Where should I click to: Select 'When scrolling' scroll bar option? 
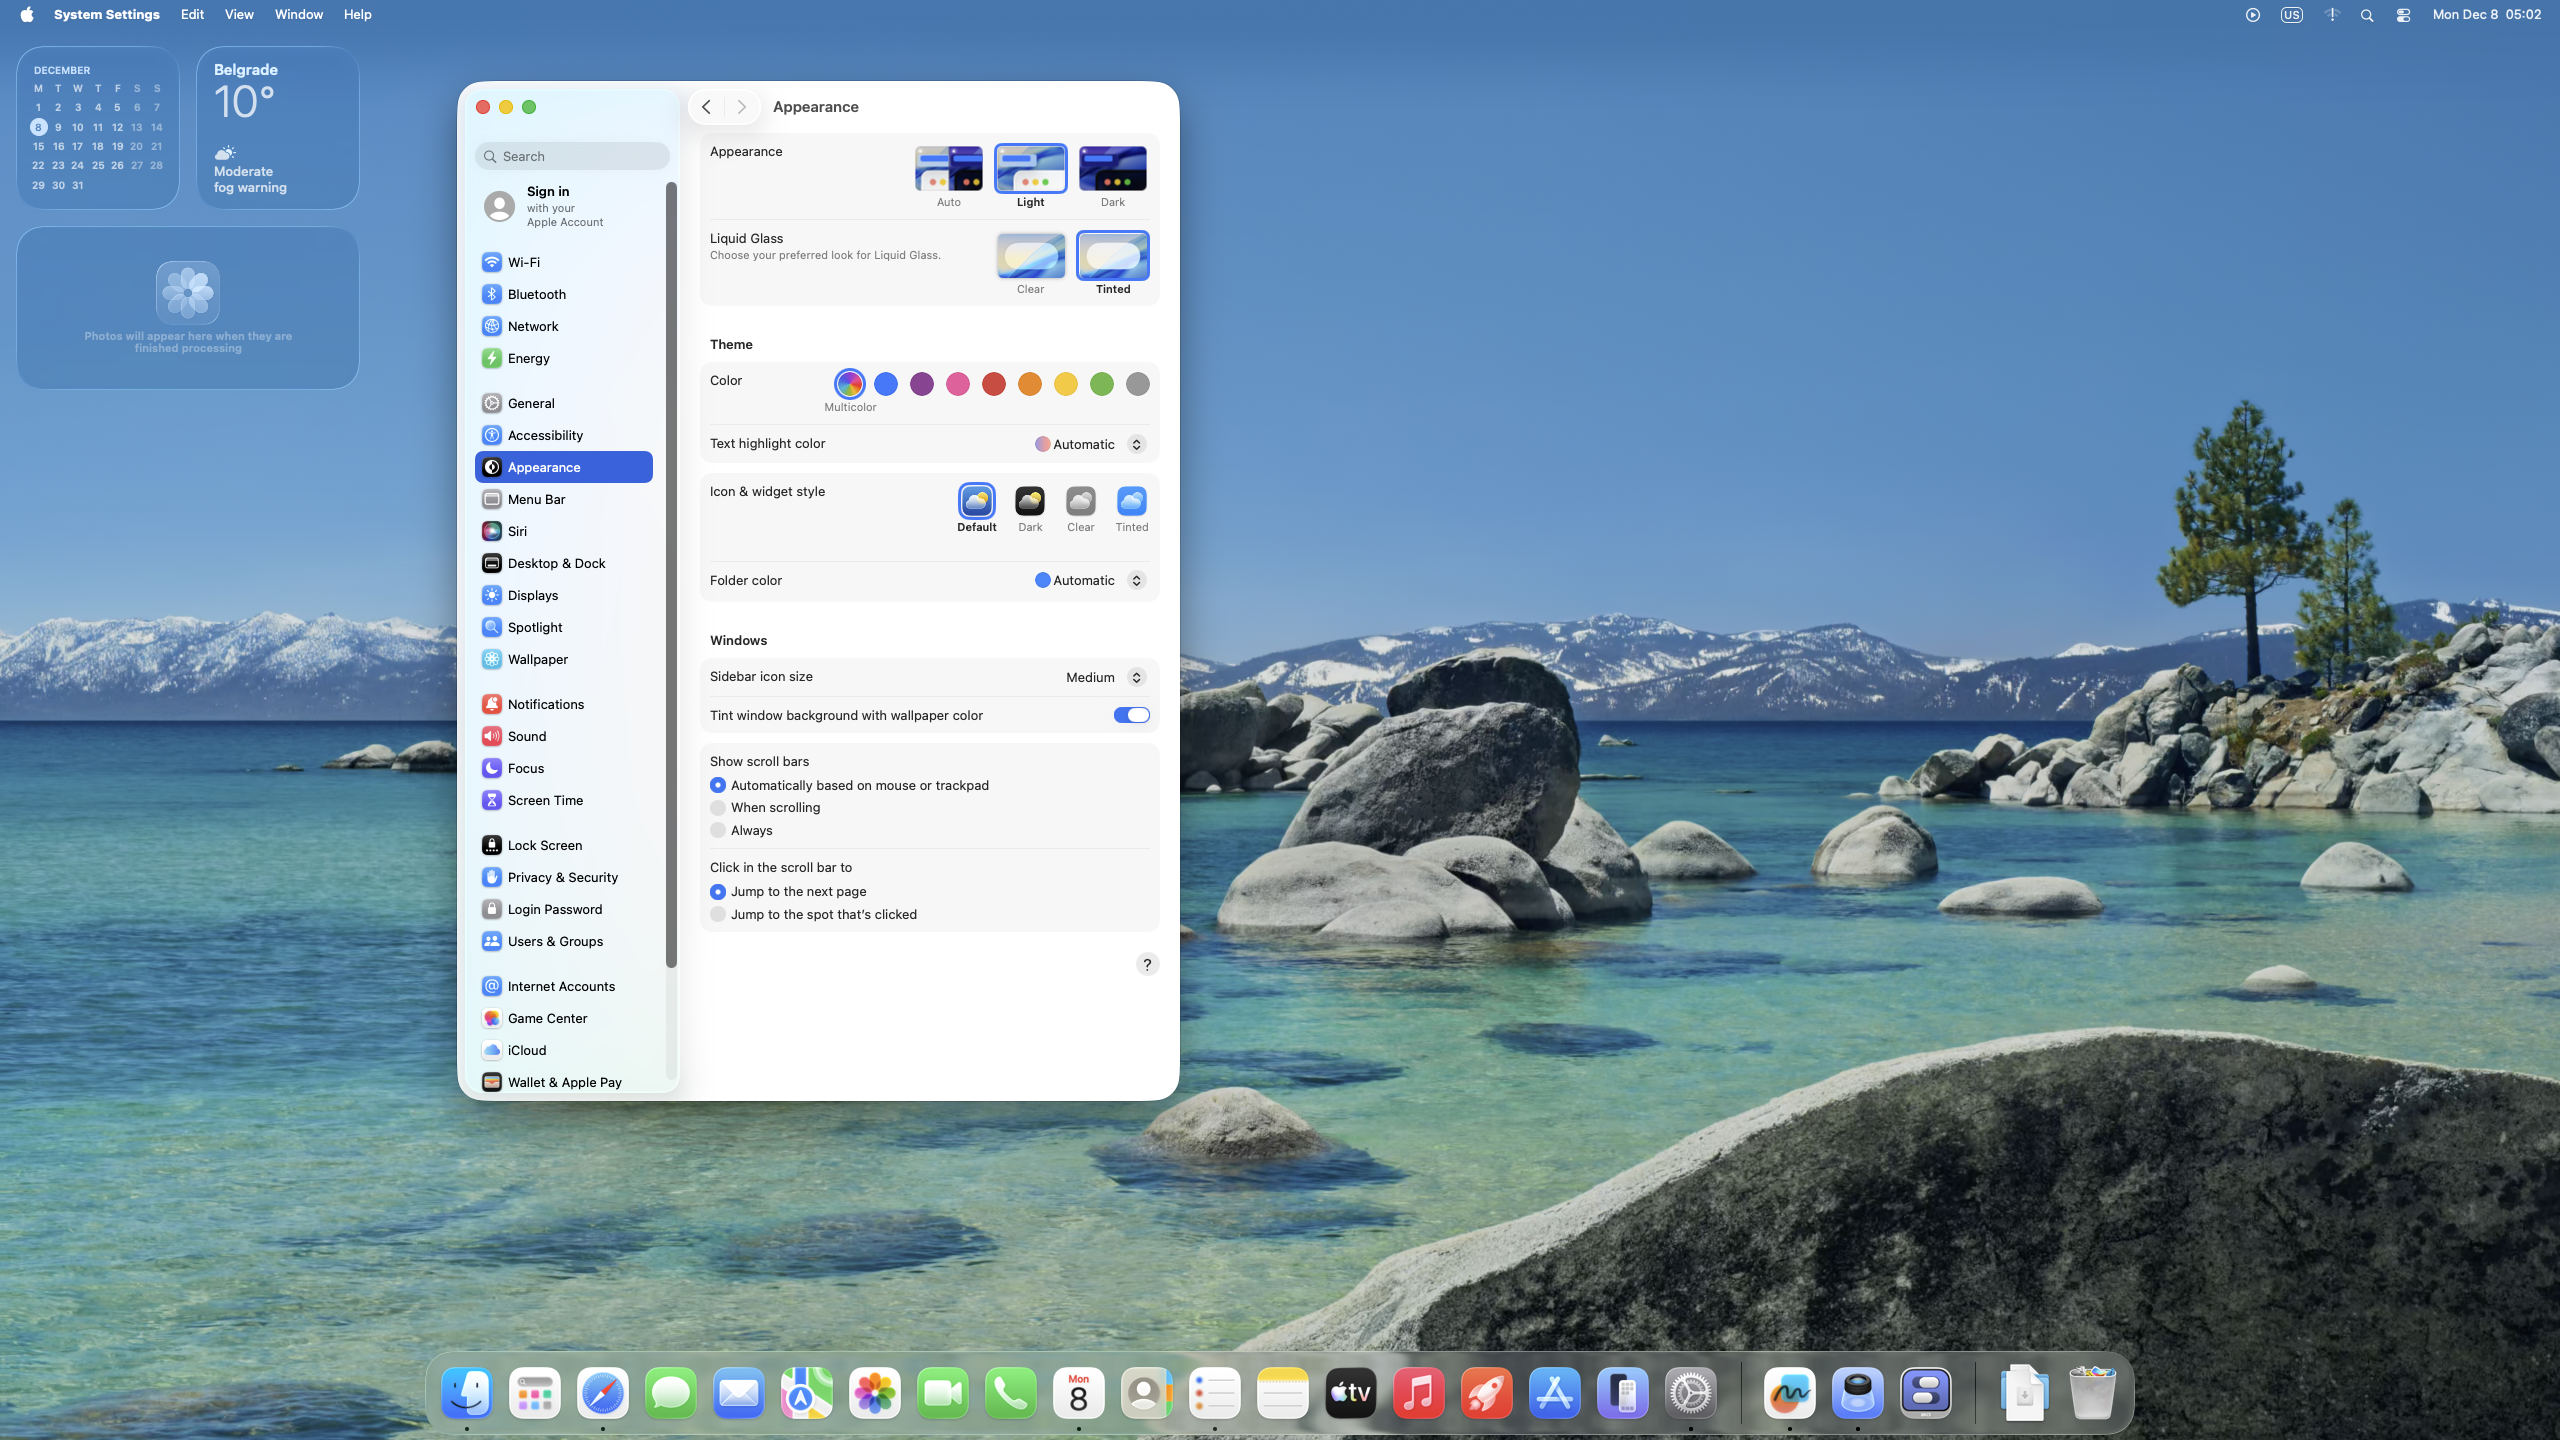pos(718,808)
